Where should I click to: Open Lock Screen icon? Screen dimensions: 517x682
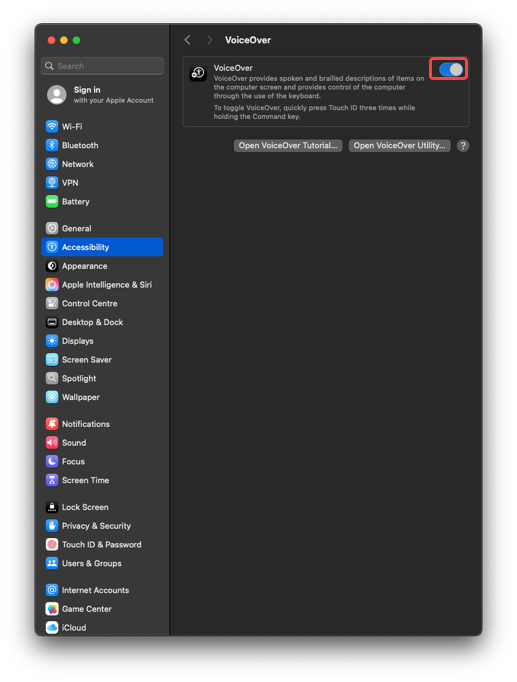(52, 507)
